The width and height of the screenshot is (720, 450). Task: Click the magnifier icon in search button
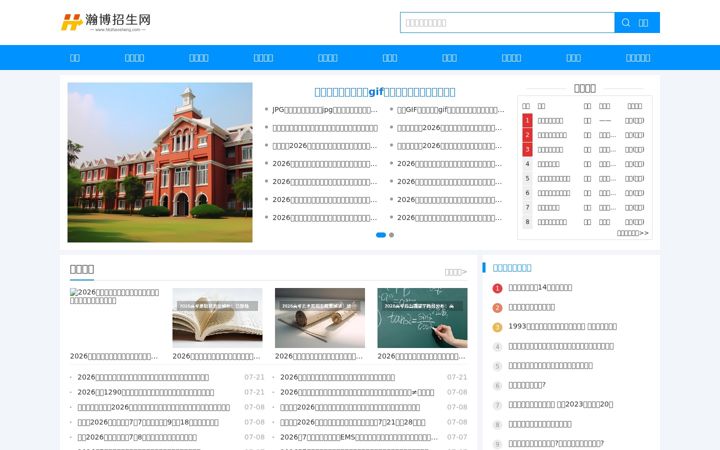pyautogui.click(x=626, y=22)
